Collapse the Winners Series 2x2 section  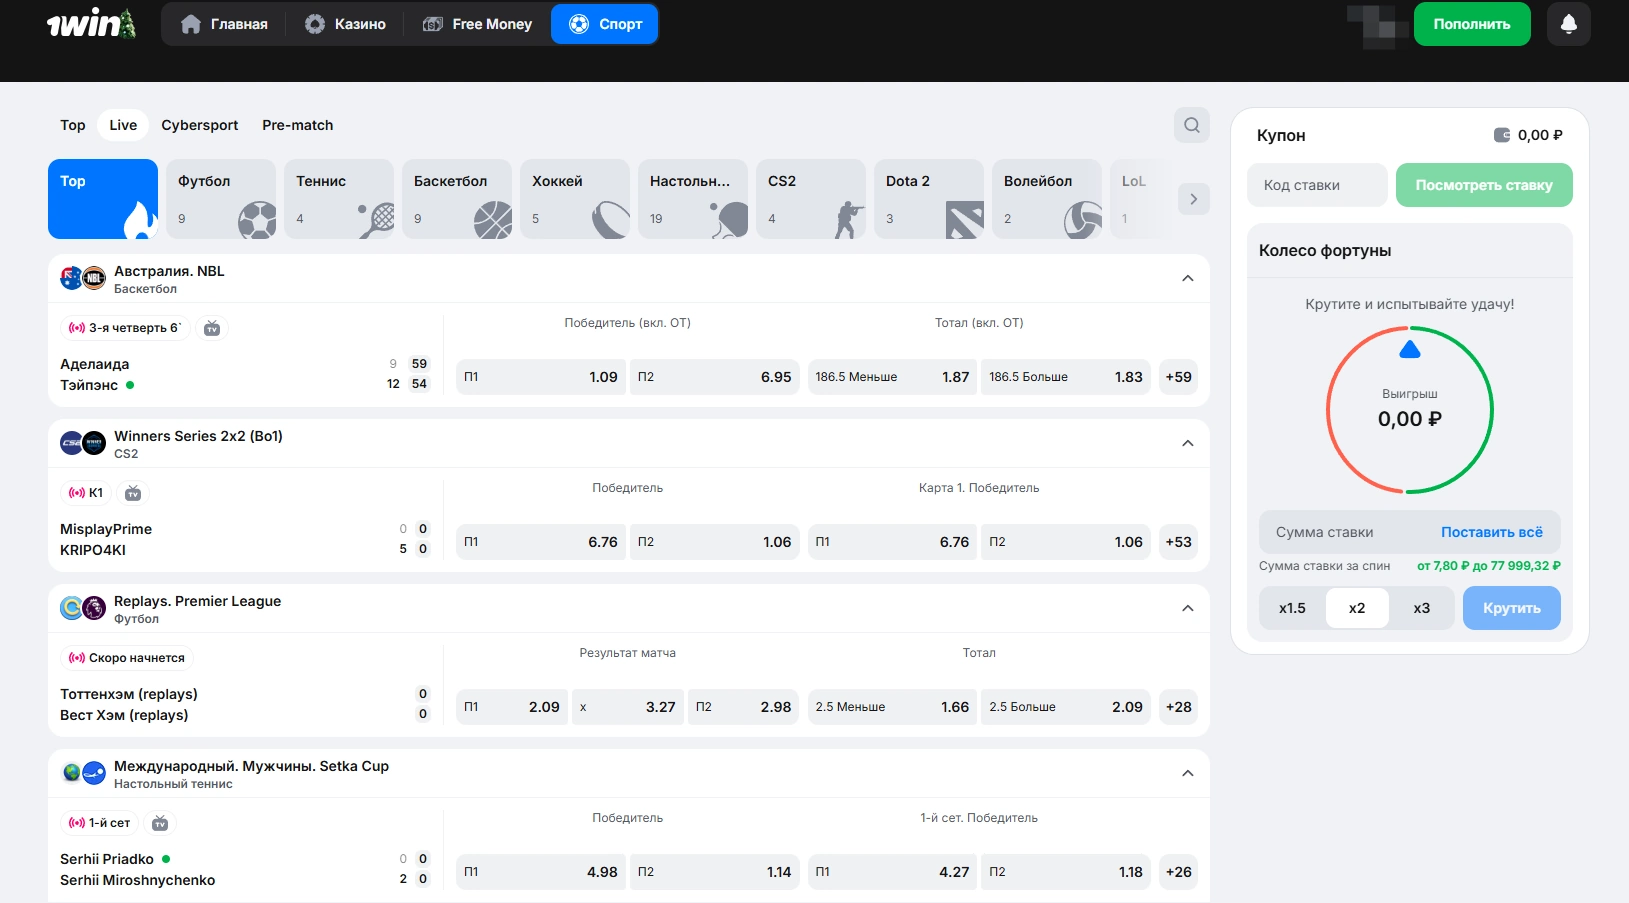tap(1187, 443)
